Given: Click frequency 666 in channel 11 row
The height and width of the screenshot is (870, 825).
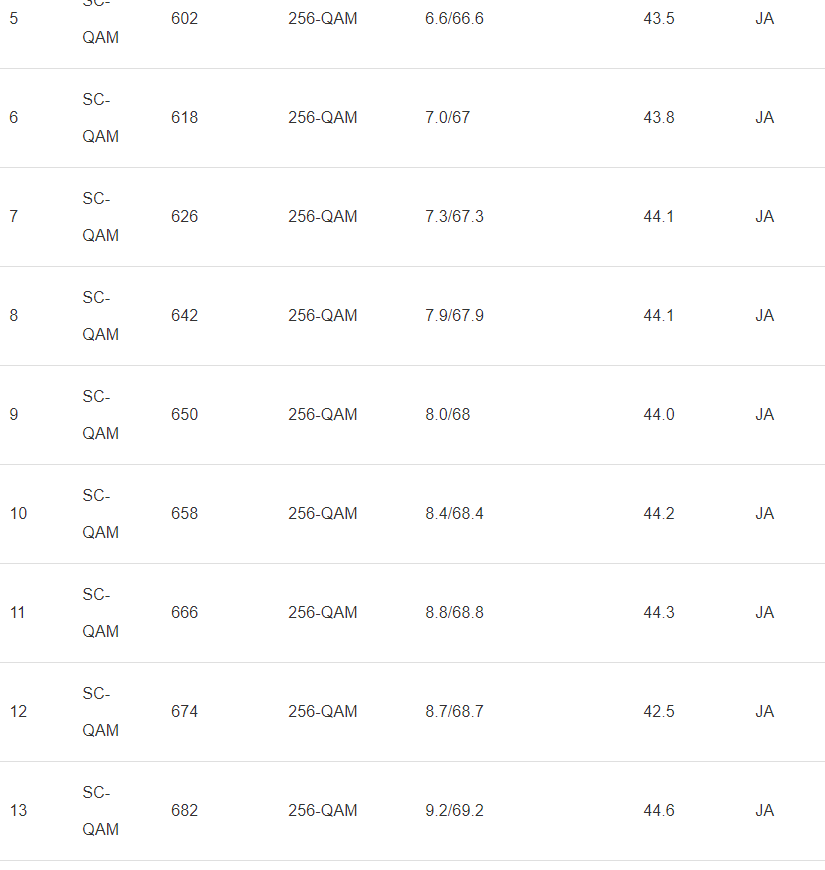Looking at the screenshot, I should [x=184, y=613].
